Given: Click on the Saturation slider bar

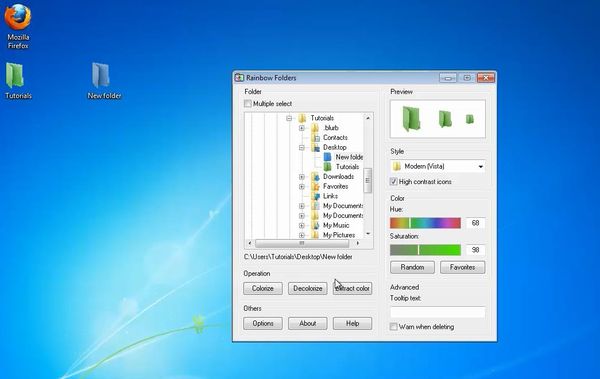Looking at the screenshot, I should click(x=425, y=250).
